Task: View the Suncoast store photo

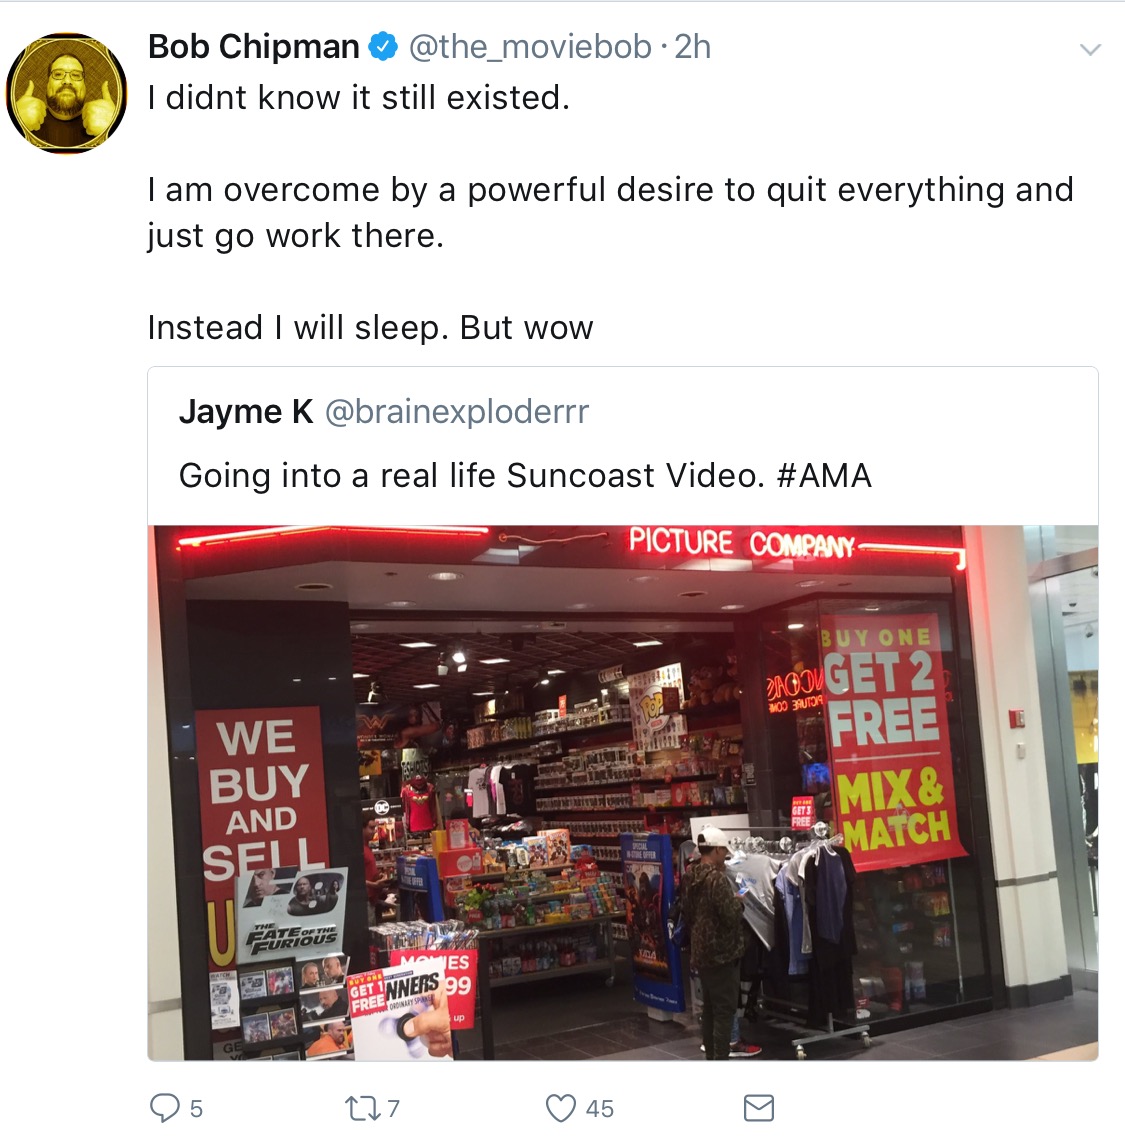Action: click(622, 793)
